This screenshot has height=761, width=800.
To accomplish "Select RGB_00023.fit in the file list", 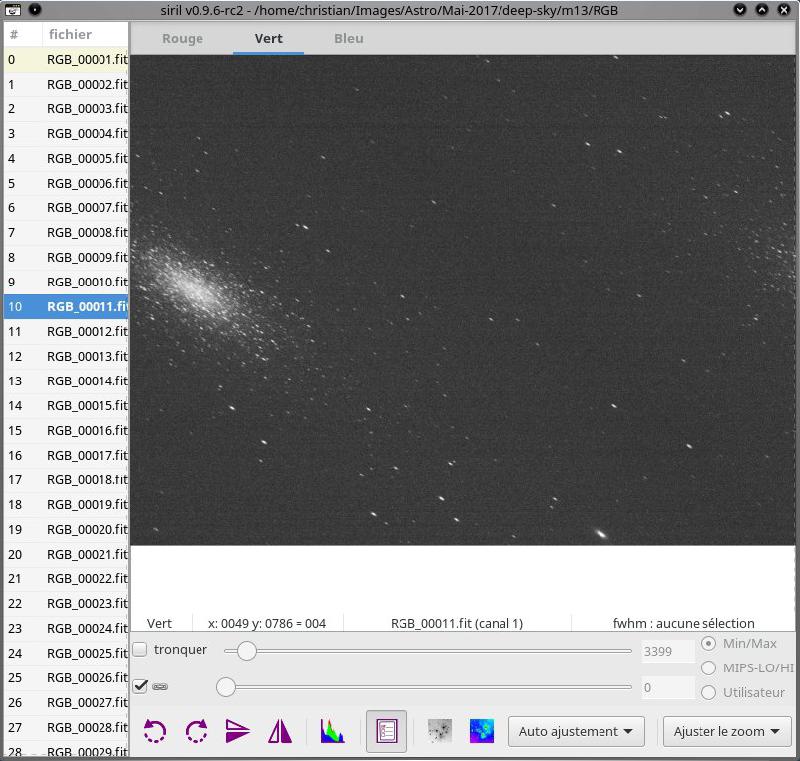I will (x=66, y=603).
